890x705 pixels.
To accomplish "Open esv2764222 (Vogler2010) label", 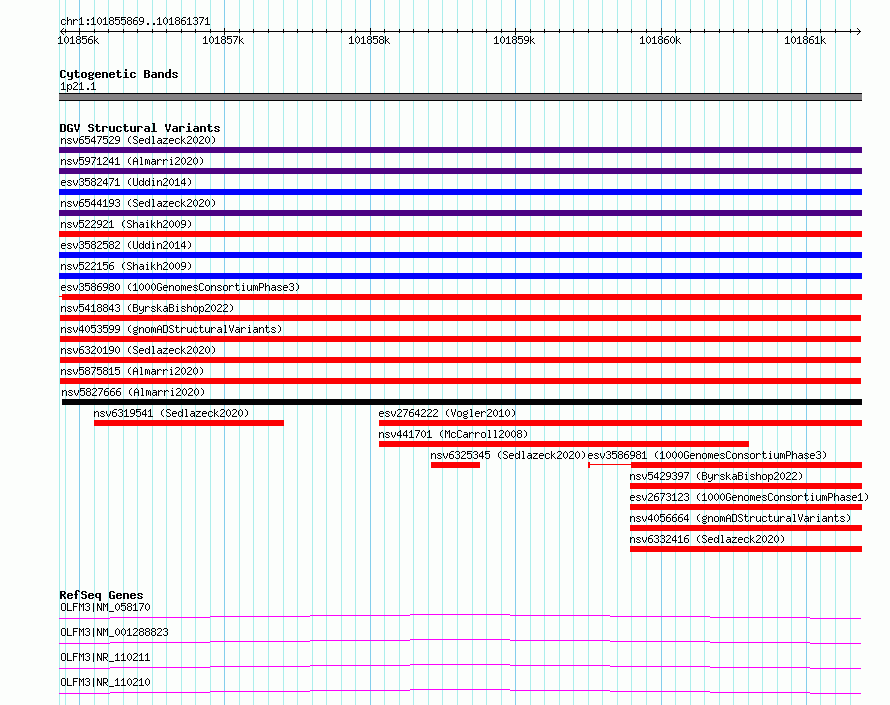I will pyautogui.click(x=447, y=413).
